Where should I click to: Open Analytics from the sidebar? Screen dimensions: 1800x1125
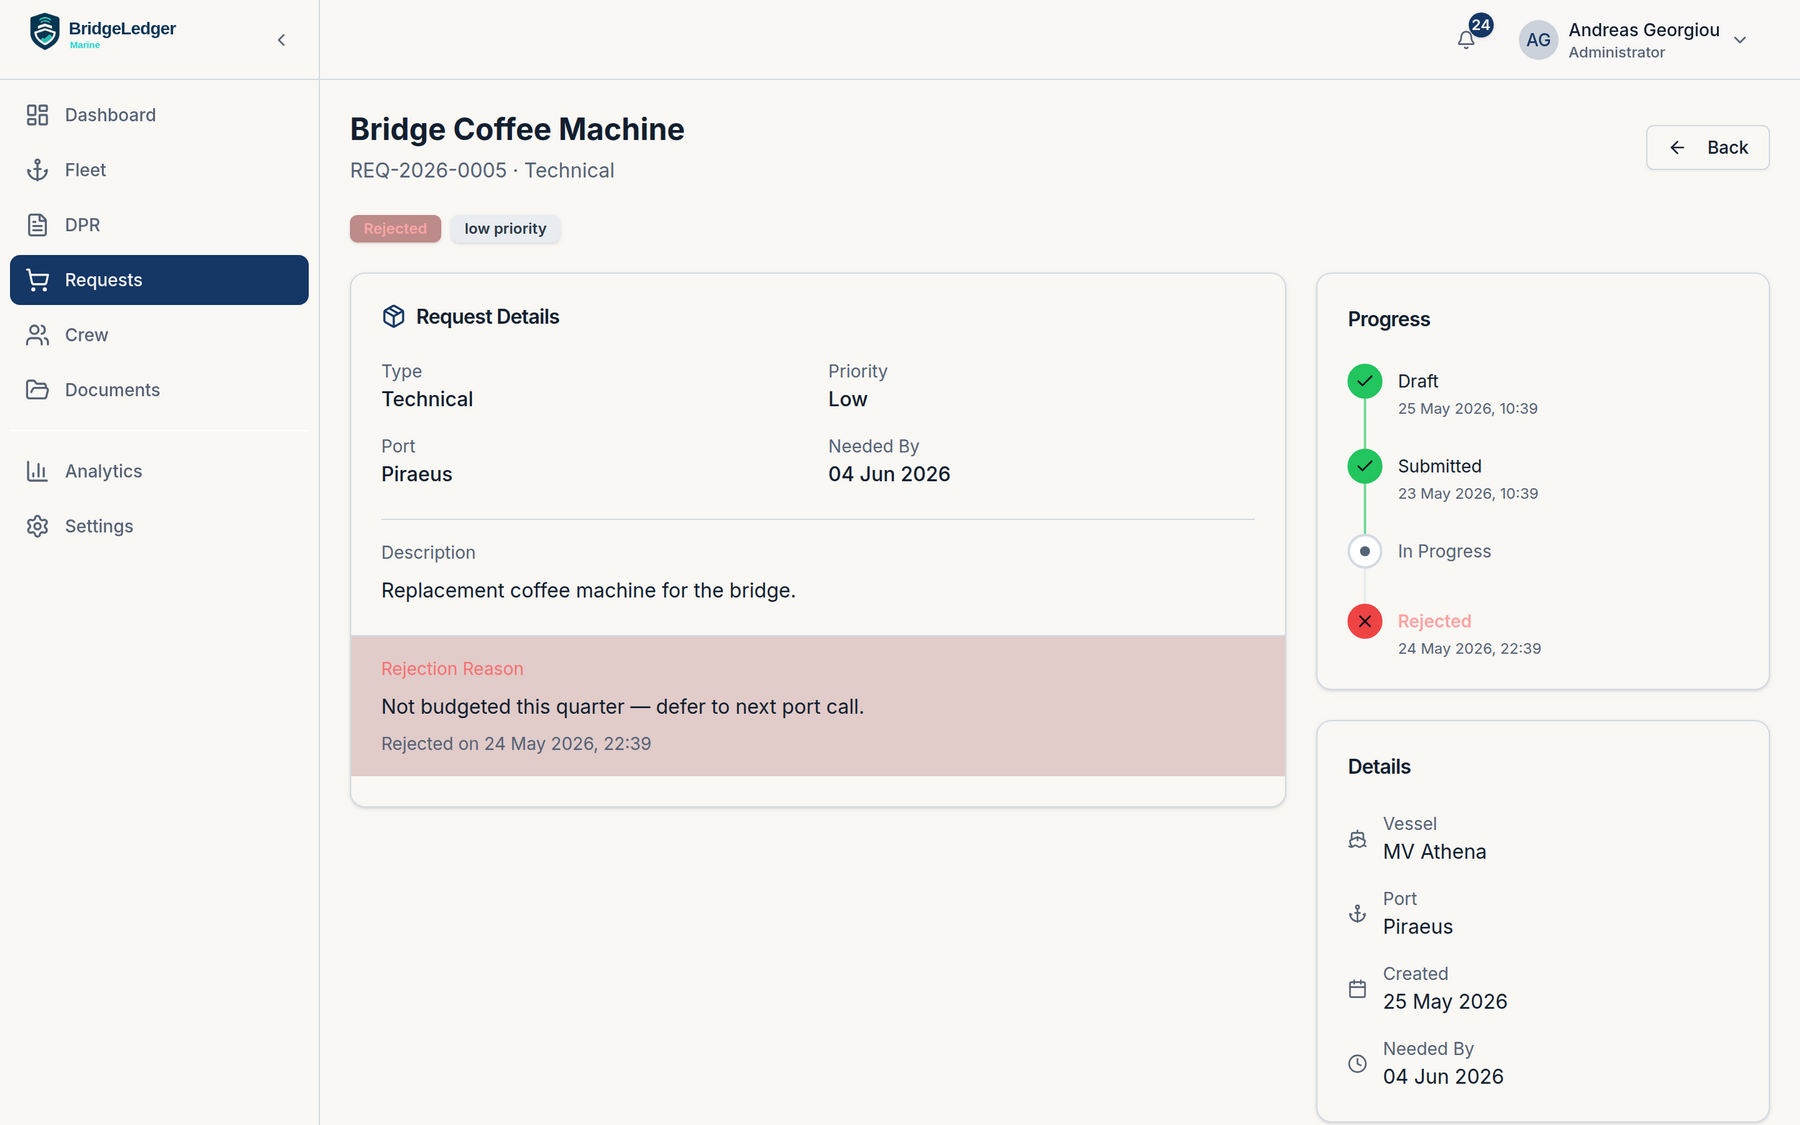pos(159,471)
